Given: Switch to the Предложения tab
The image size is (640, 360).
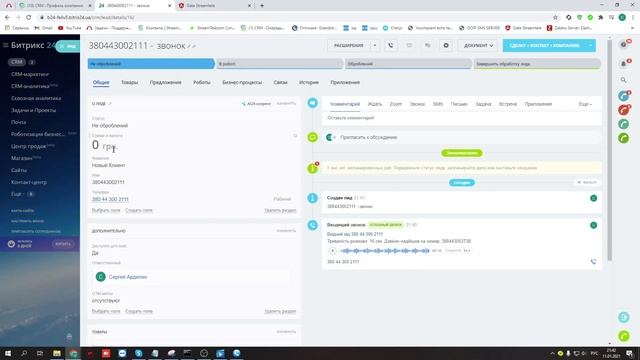Looking at the screenshot, I should (165, 82).
